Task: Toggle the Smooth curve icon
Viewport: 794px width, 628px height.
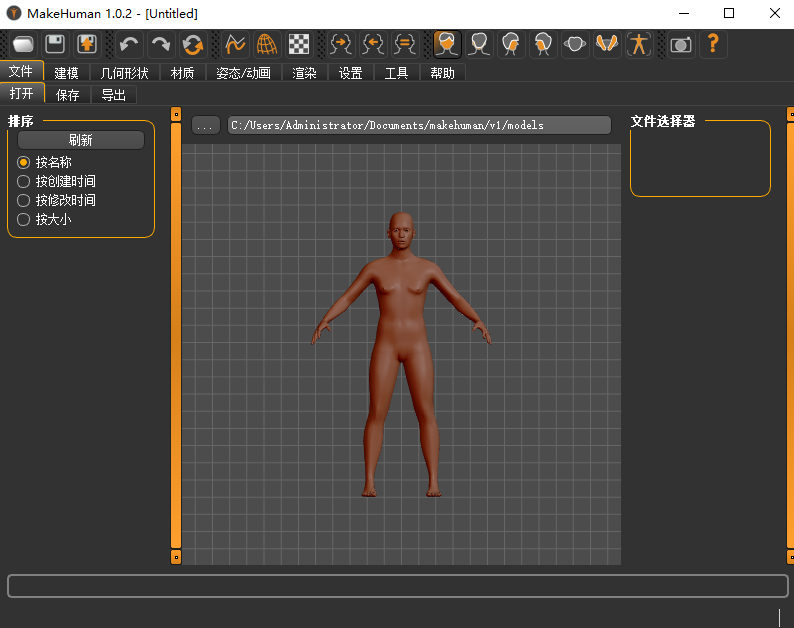Action: [x=235, y=45]
